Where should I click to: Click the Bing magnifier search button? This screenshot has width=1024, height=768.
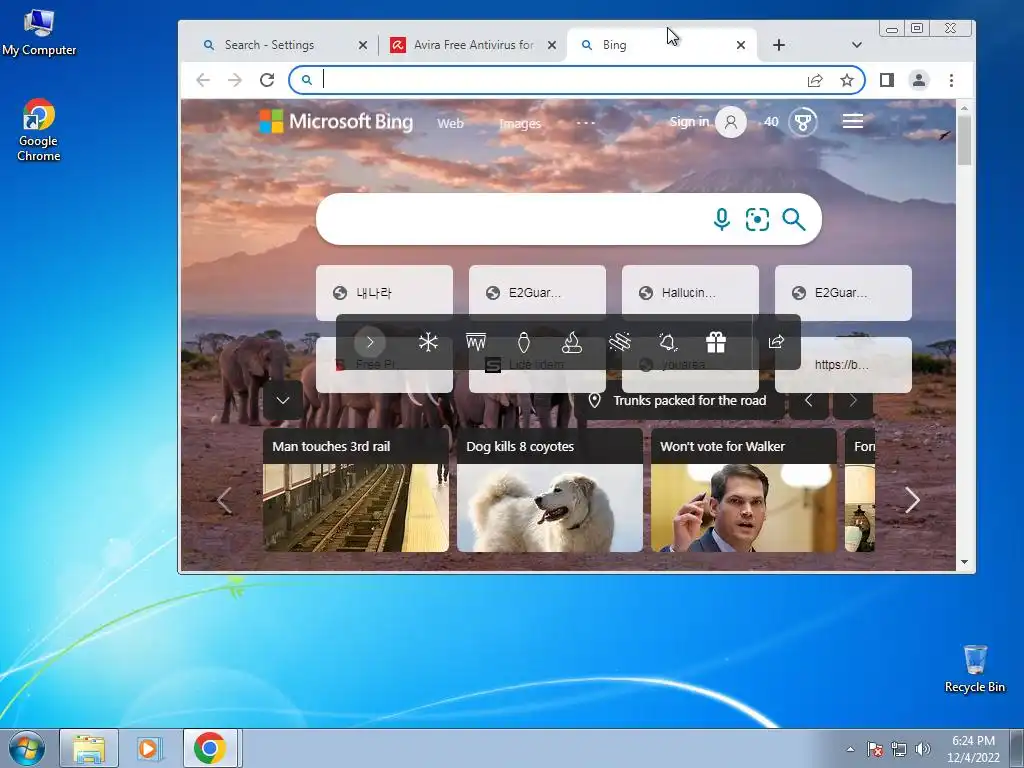[x=793, y=219]
